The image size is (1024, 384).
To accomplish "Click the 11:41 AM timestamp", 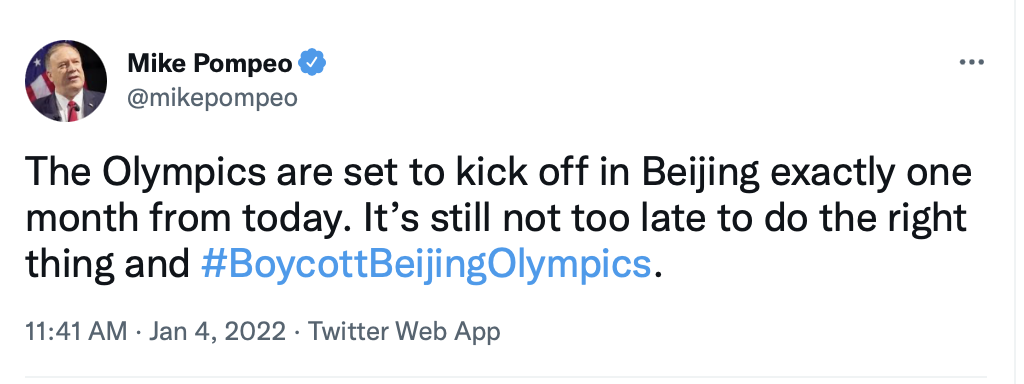I will tap(76, 332).
